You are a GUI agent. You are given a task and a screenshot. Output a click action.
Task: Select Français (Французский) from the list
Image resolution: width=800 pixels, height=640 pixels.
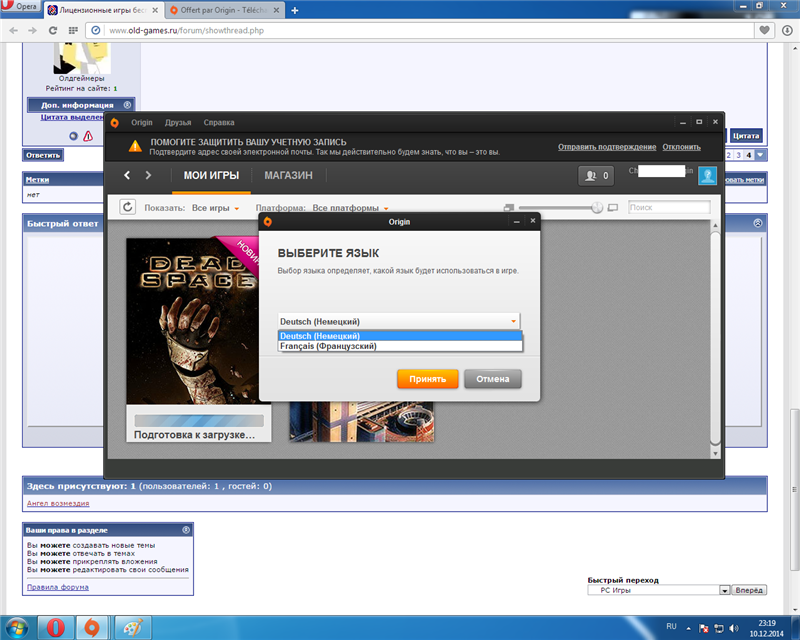[x=400, y=346]
